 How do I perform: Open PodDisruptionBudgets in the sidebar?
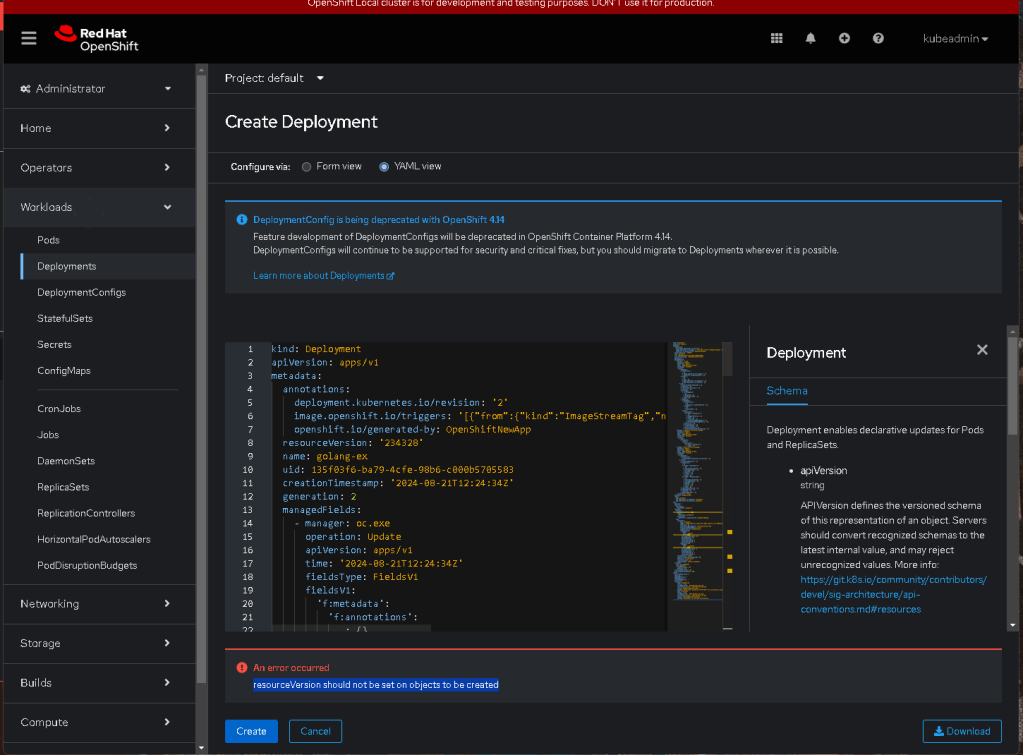pos(87,565)
